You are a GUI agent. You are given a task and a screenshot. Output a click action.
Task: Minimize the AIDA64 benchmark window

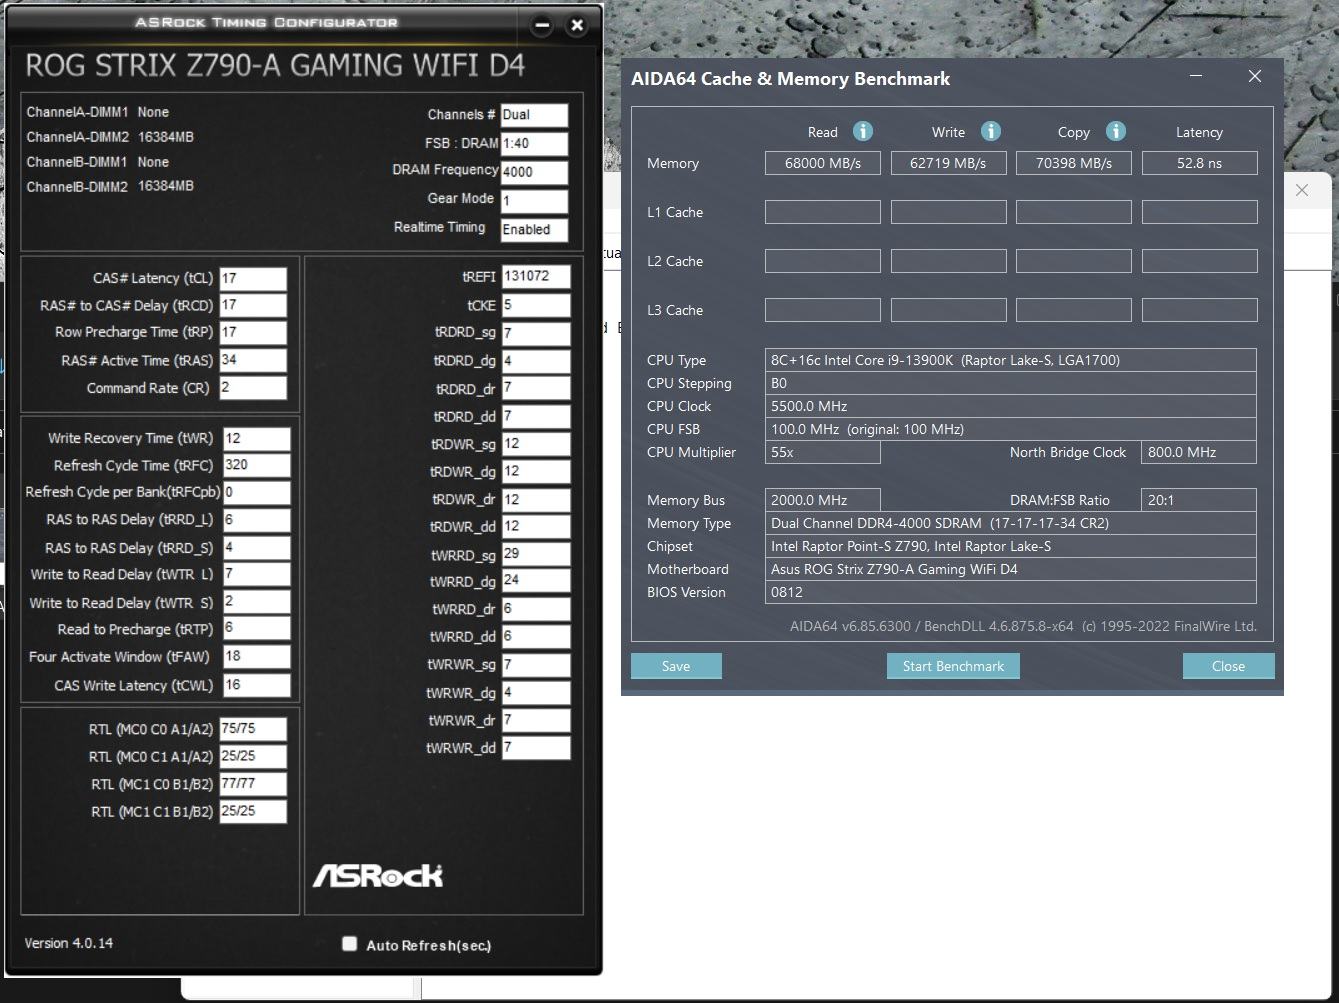tap(1196, 76)
